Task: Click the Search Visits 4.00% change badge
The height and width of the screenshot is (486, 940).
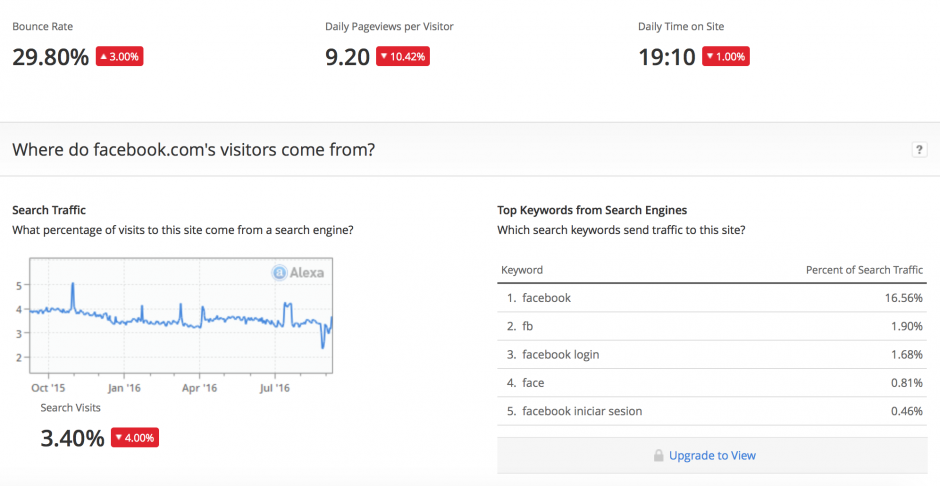Action: 135,437
